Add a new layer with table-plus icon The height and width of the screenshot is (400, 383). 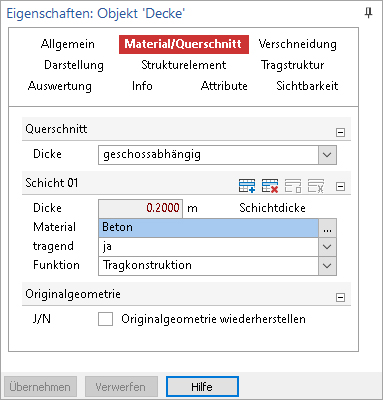click(247, 186)
